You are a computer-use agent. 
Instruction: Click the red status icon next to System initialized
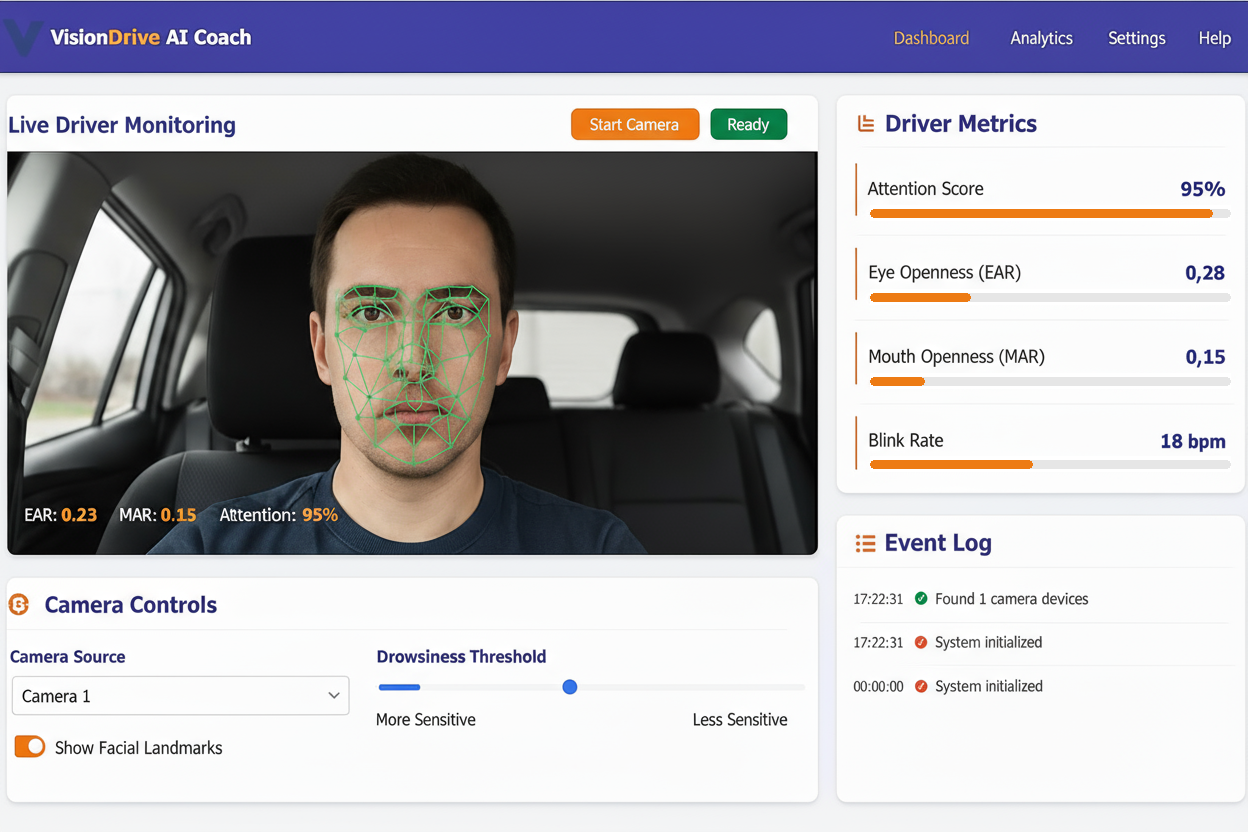pos(920,643)
